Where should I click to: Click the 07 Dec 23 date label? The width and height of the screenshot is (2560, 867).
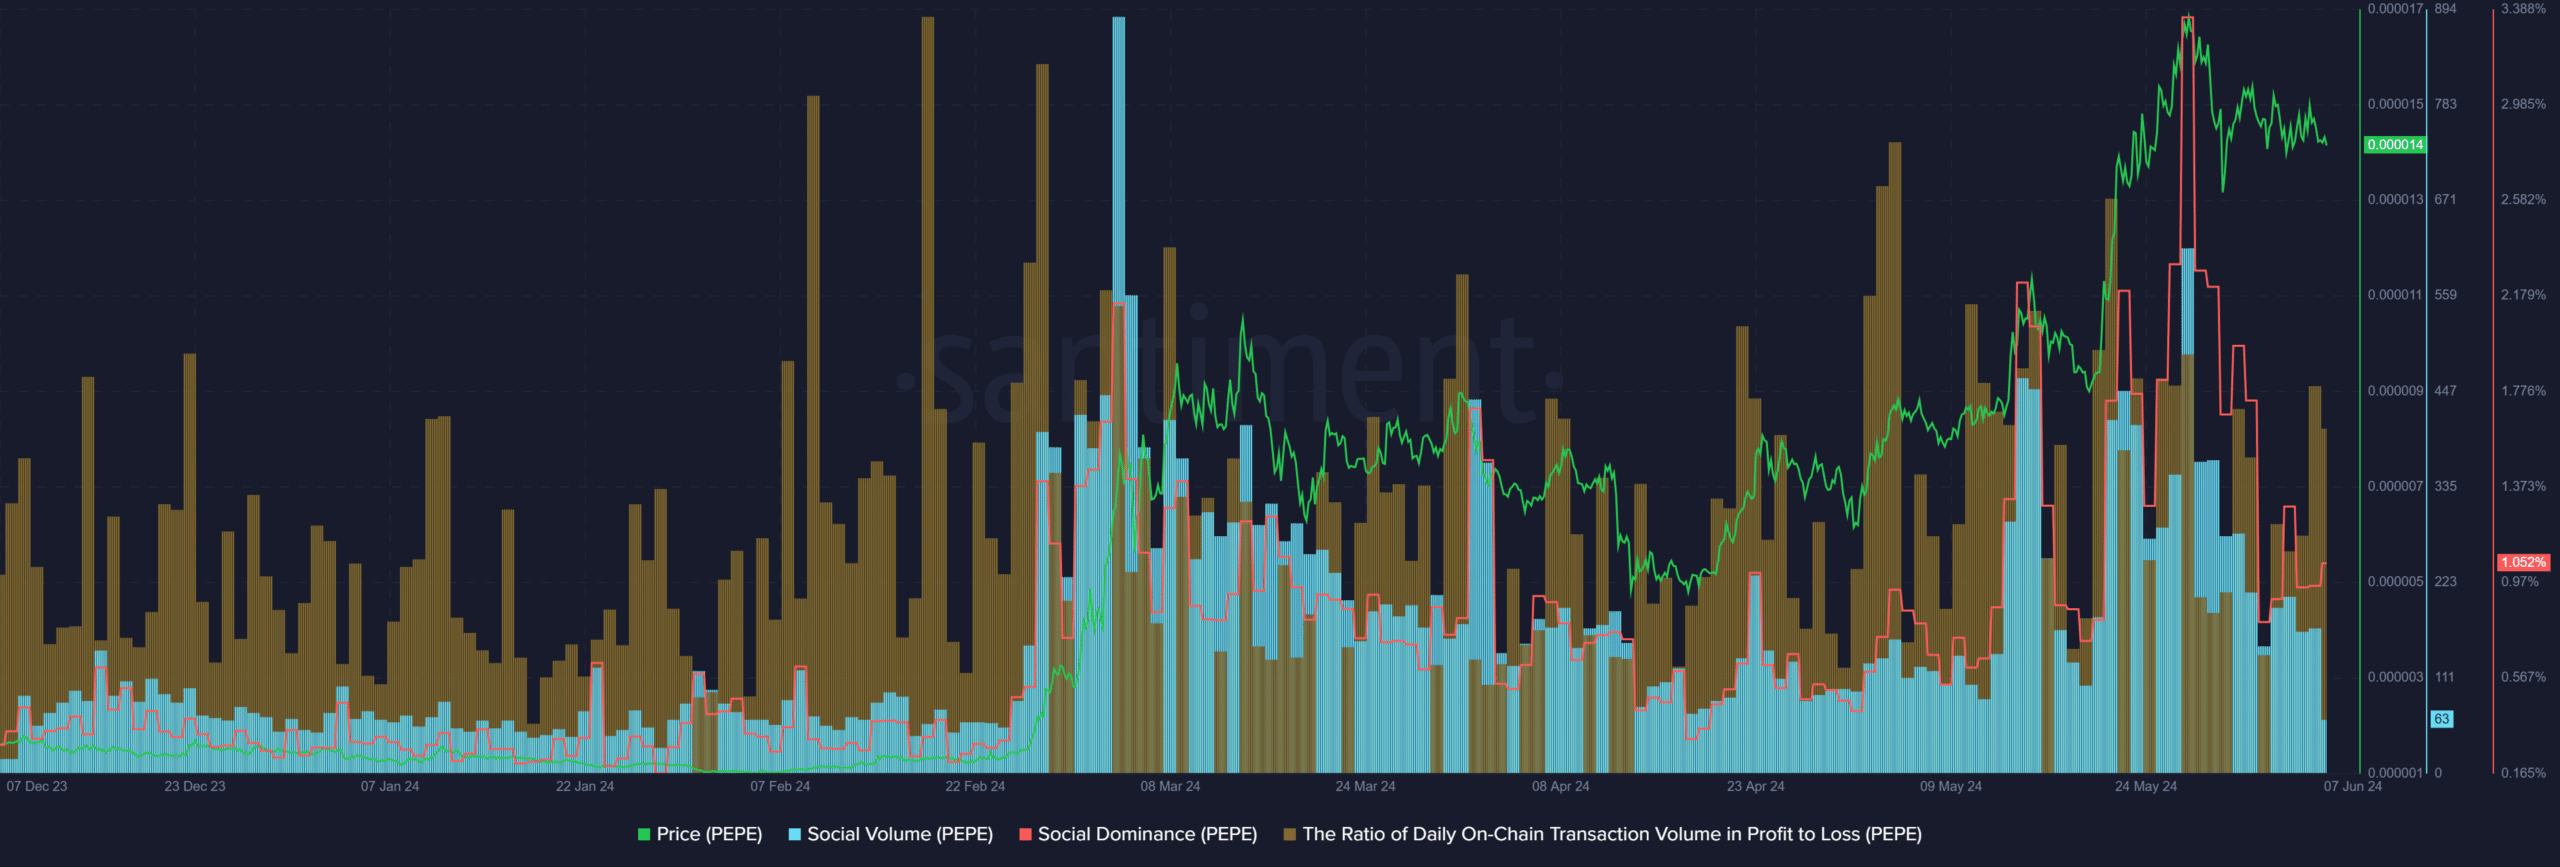tap(37, 786)
